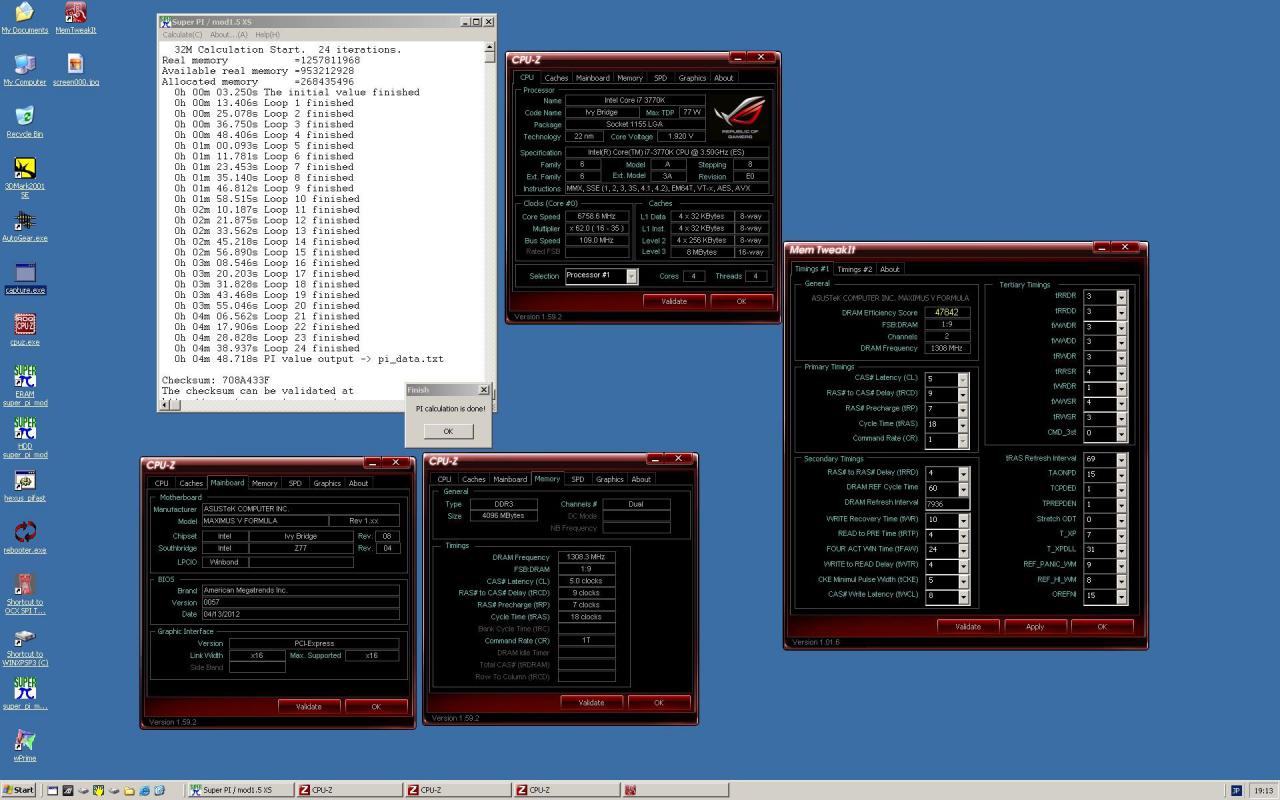Click the system tray icon next to clock
Screen dimensions: 1280x800
(1236, 790)
